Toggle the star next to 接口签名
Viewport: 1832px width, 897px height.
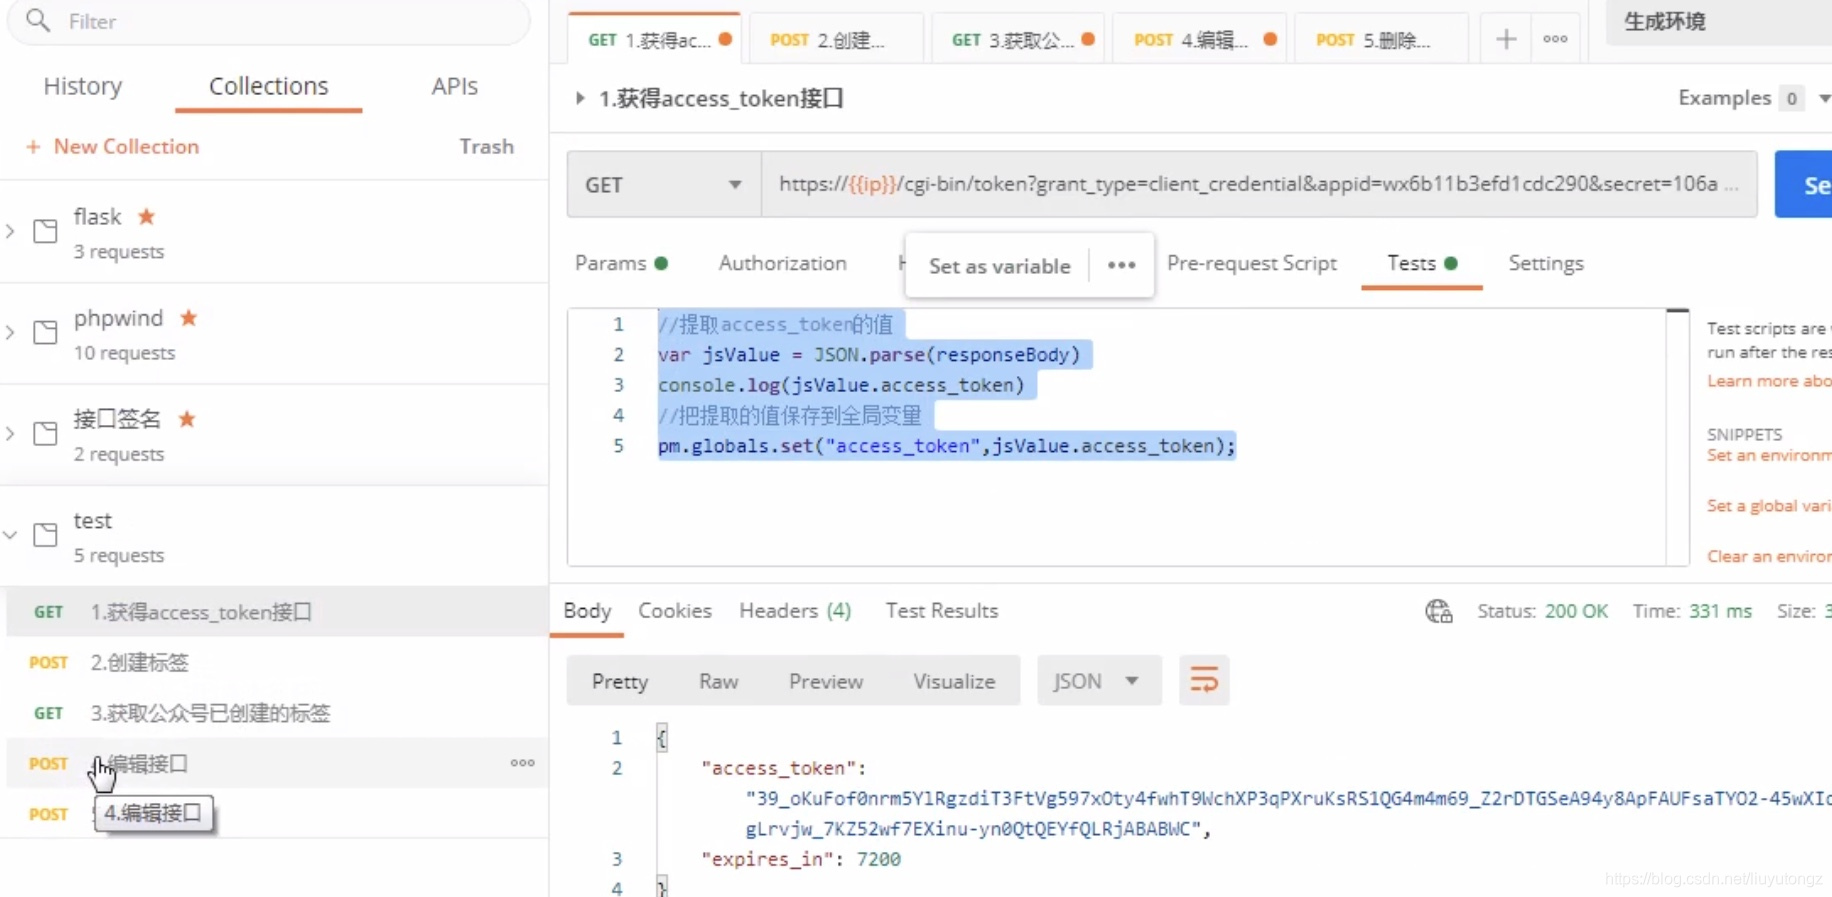pos(187,418)
